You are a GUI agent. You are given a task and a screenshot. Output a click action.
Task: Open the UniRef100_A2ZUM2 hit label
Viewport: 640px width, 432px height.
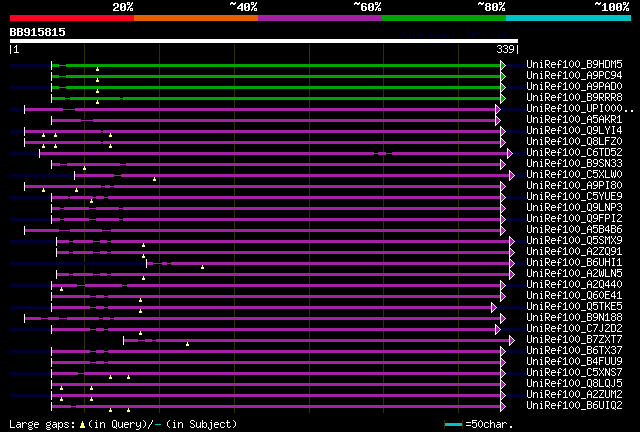(574, 395)
